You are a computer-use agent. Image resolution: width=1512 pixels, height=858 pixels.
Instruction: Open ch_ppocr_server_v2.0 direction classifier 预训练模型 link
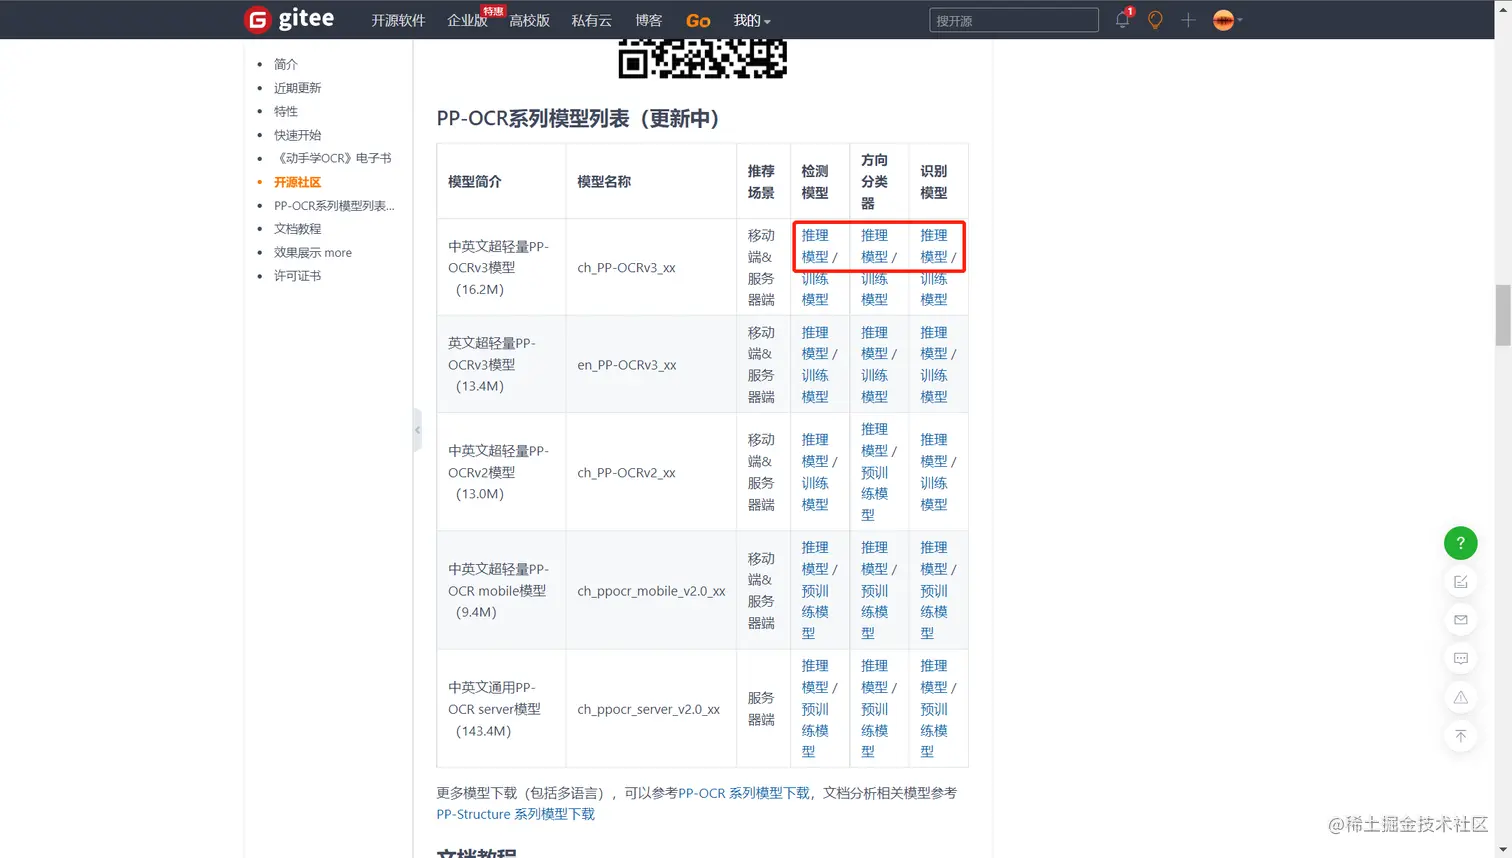pyautogui.click(x=874, y=730)
